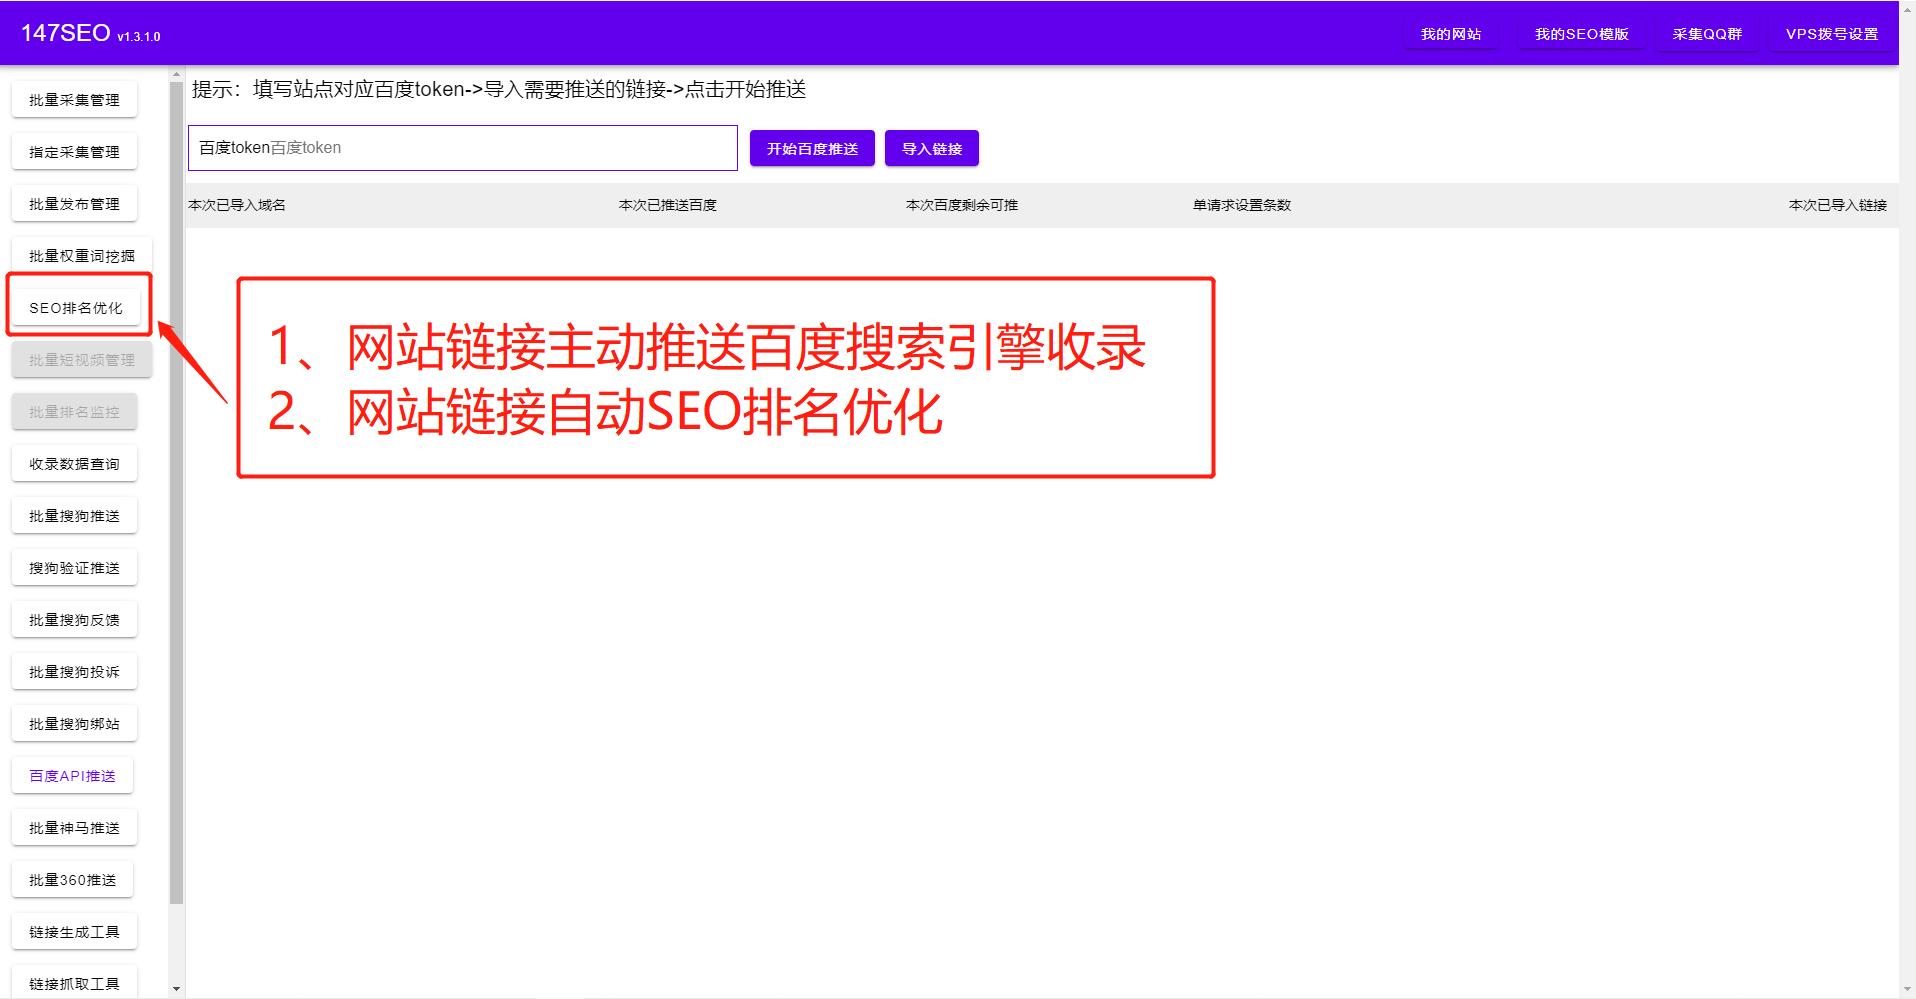Open 批量采集管理 panel
Screen dimensions: 1916x999
(x=74, y=99)
